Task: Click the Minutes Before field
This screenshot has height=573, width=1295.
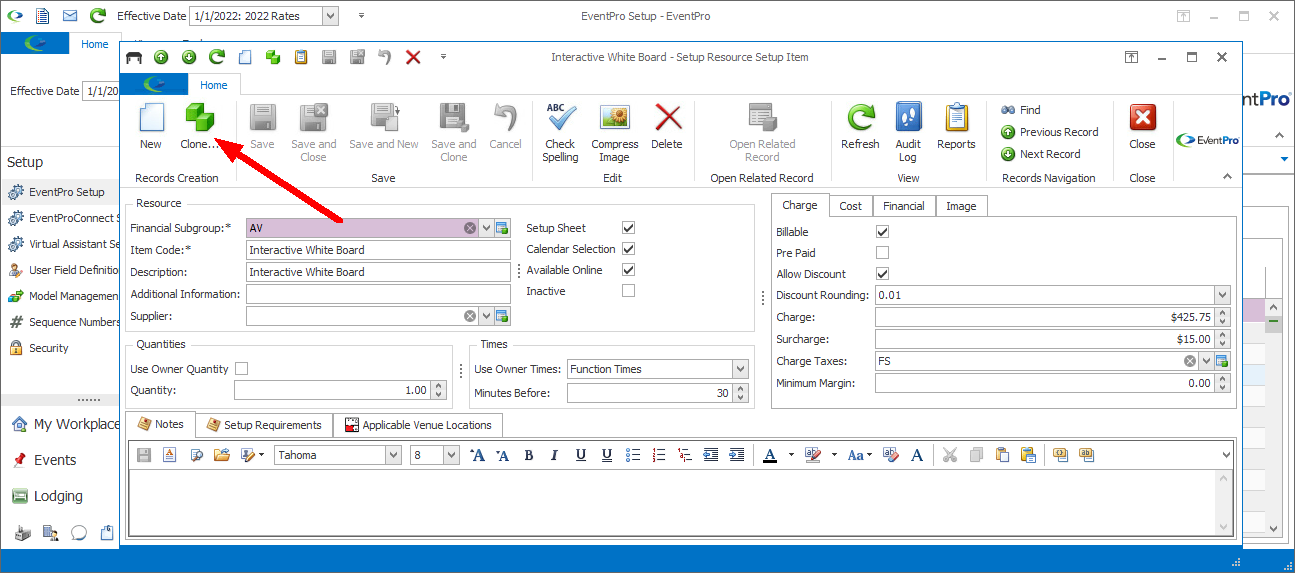Action: click(x=650, y=393)
